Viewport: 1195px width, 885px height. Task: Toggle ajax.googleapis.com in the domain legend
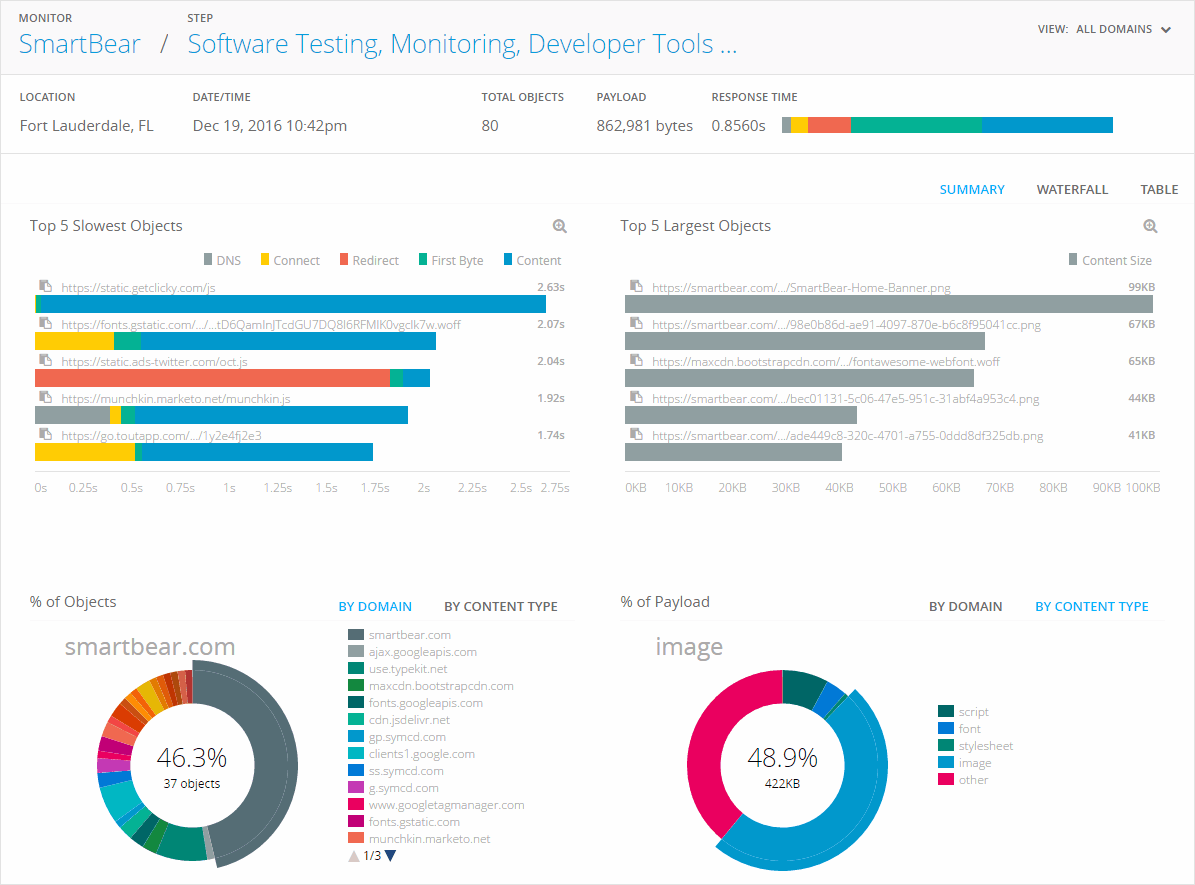[413, 652]
